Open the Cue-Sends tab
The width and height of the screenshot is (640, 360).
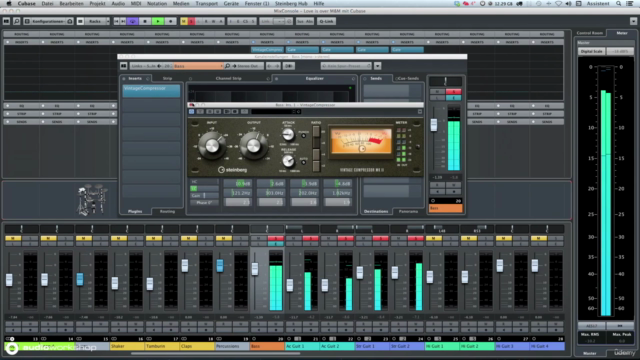[408, 78]
